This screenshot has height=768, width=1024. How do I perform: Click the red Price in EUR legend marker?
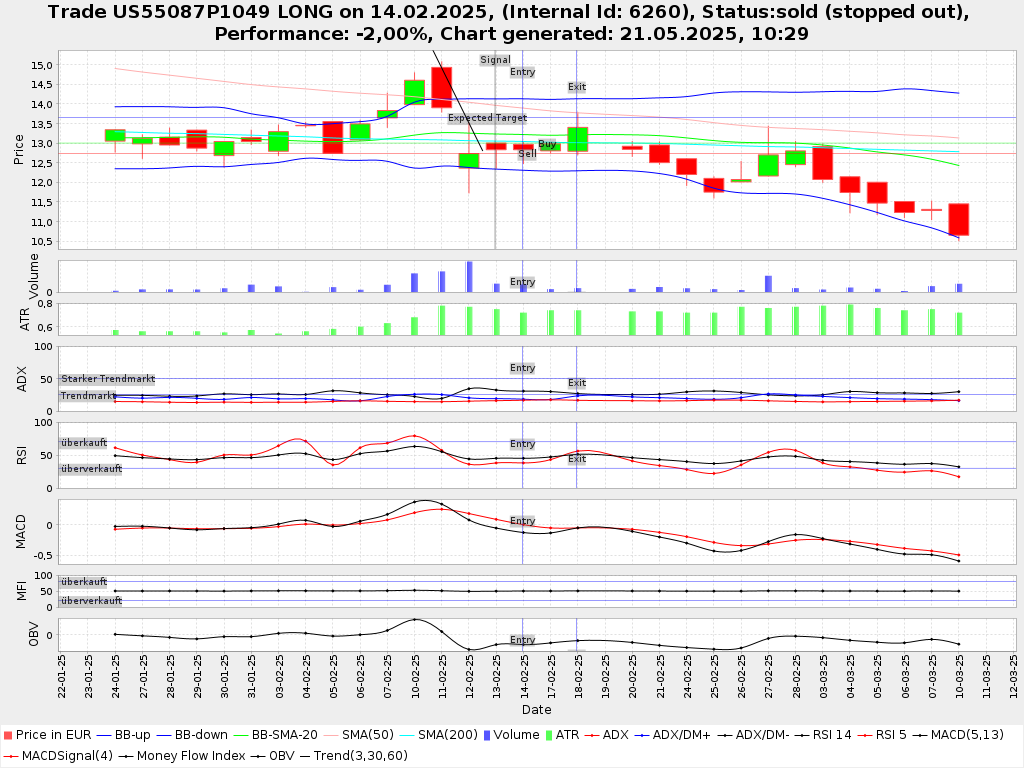pos(8,735)
